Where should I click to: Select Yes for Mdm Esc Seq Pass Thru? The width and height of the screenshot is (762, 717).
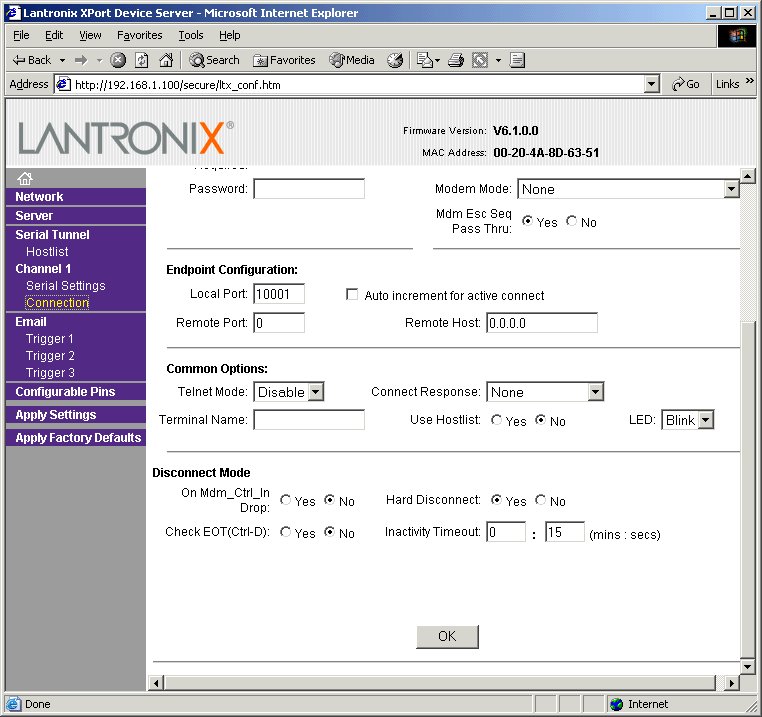pos(527,221)
